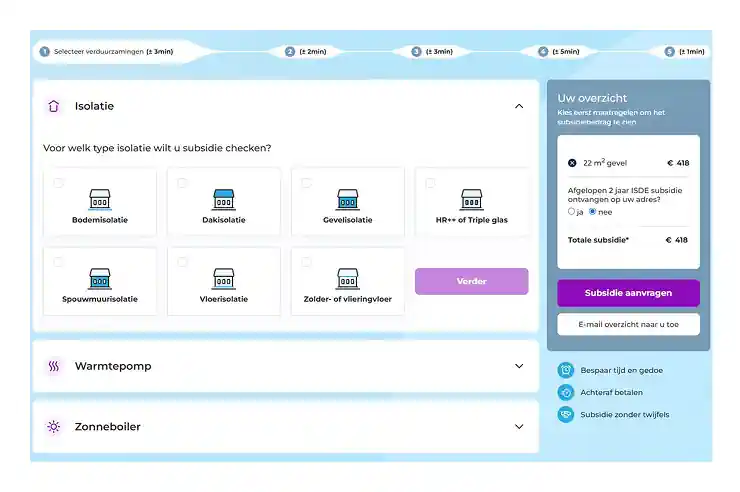Click the Gevelisolatie house icon
Image resolution: width=740 pixels, height=492 pixels.
347,198
